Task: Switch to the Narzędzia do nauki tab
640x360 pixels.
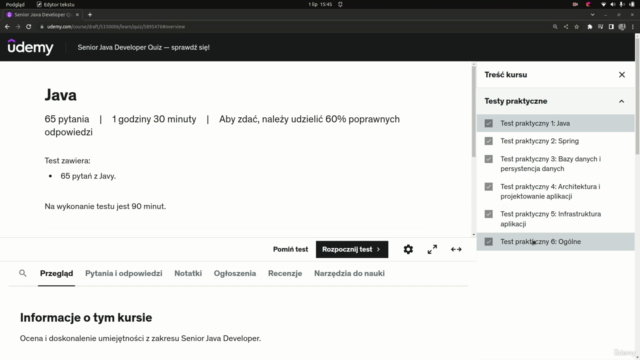Action: (349, 273)
